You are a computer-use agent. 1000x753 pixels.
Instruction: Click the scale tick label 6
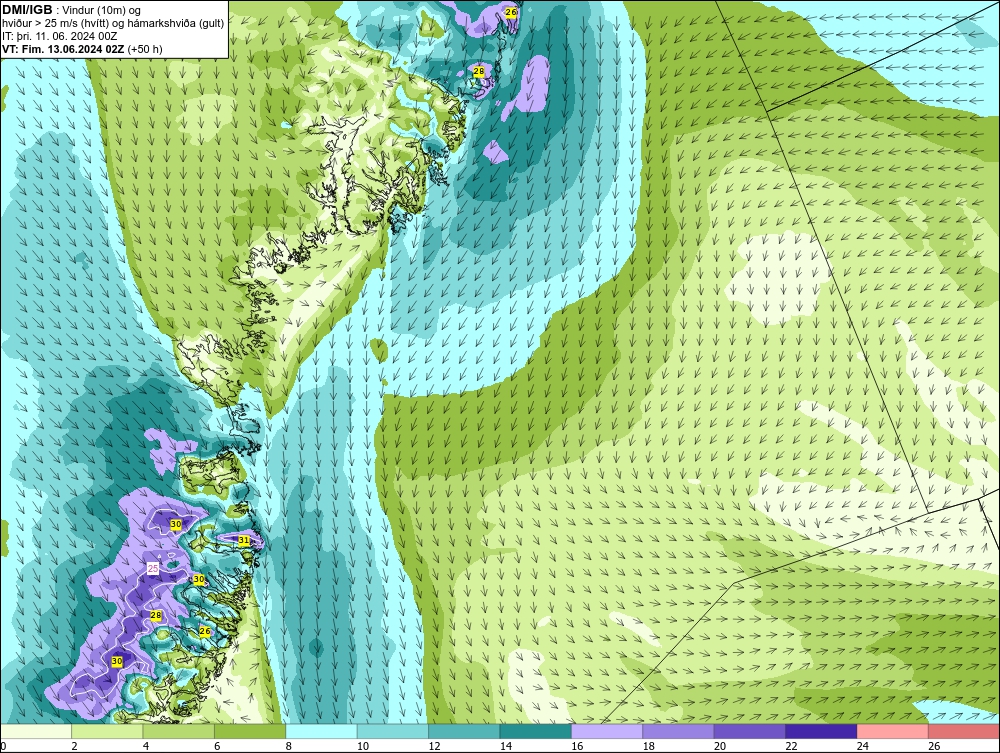(x=217, y=746)
